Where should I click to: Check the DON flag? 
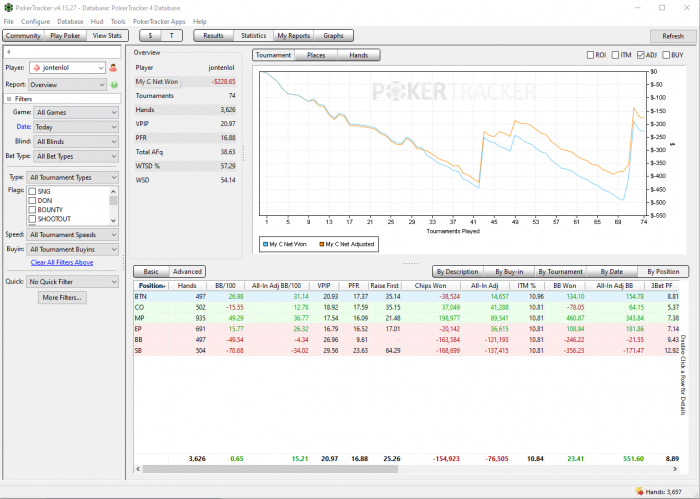[x=32, y=201]
